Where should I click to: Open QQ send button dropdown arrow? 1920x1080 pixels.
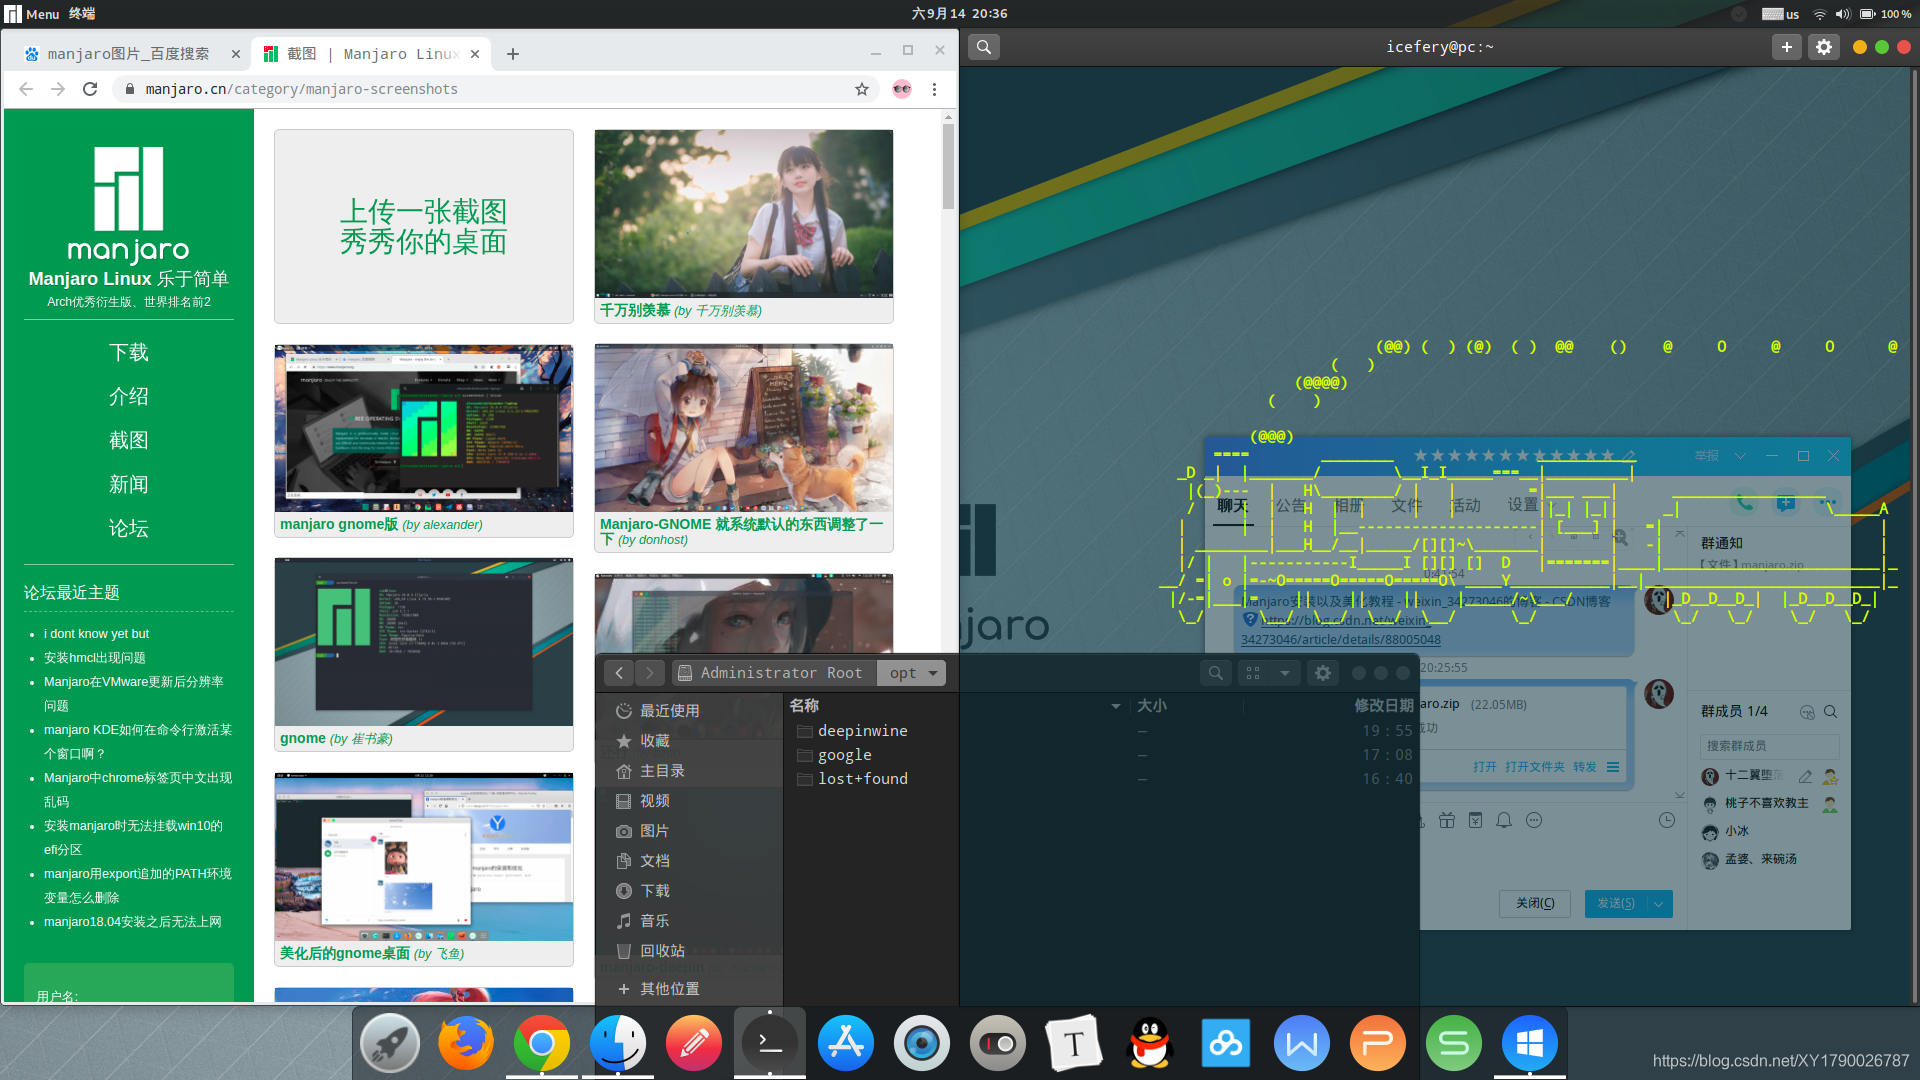(x=1659, y=904)
